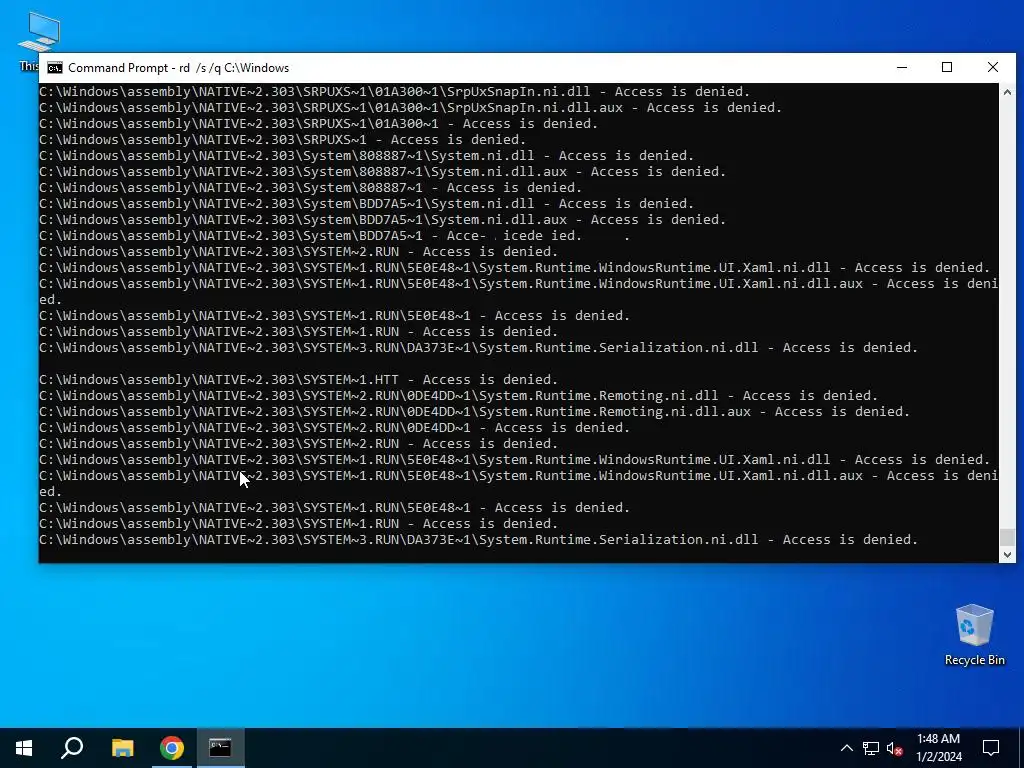
Task: Maximize the Command Prompt window
Action: [947, 67]
